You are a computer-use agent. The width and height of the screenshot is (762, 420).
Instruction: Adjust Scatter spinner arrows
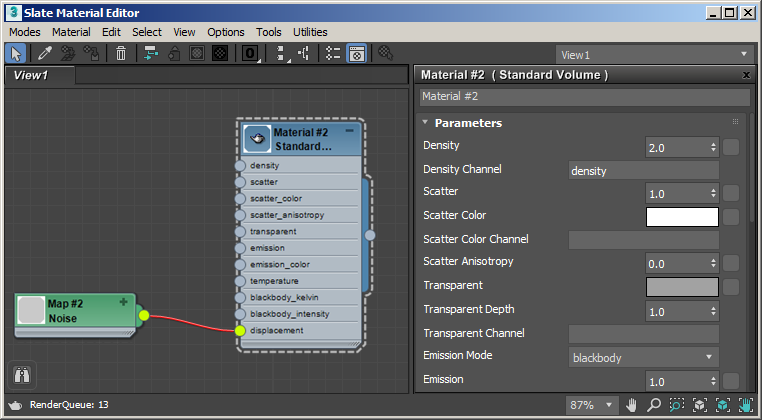click(713, 193)
